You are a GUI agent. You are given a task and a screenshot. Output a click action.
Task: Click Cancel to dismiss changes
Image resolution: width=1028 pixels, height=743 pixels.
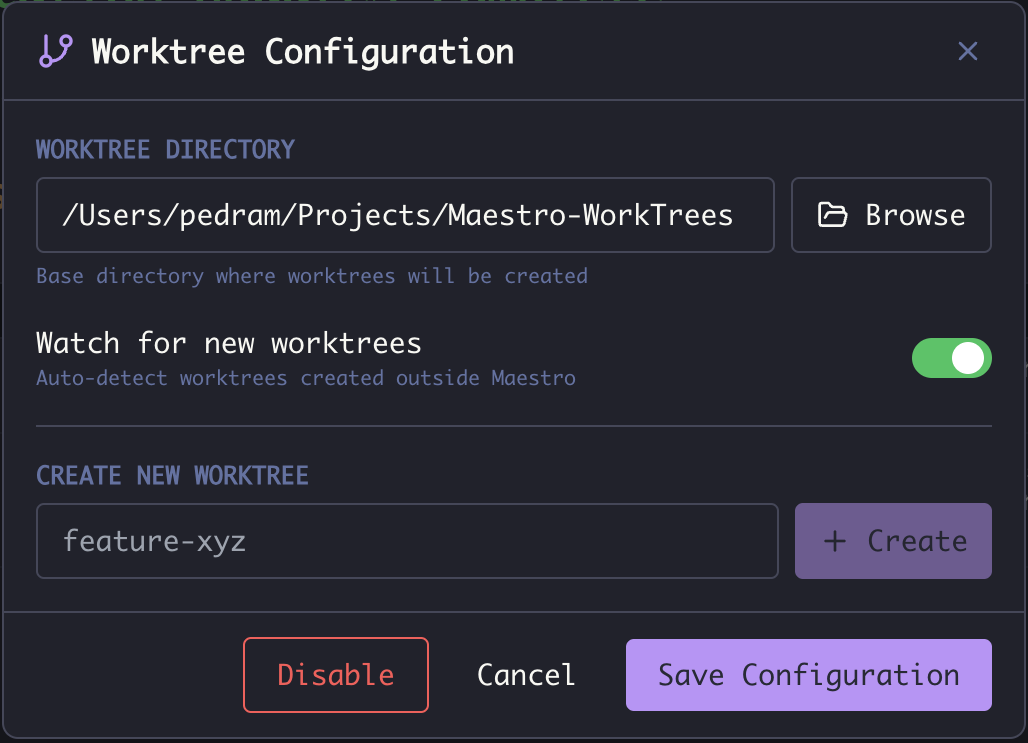(525, 674)
